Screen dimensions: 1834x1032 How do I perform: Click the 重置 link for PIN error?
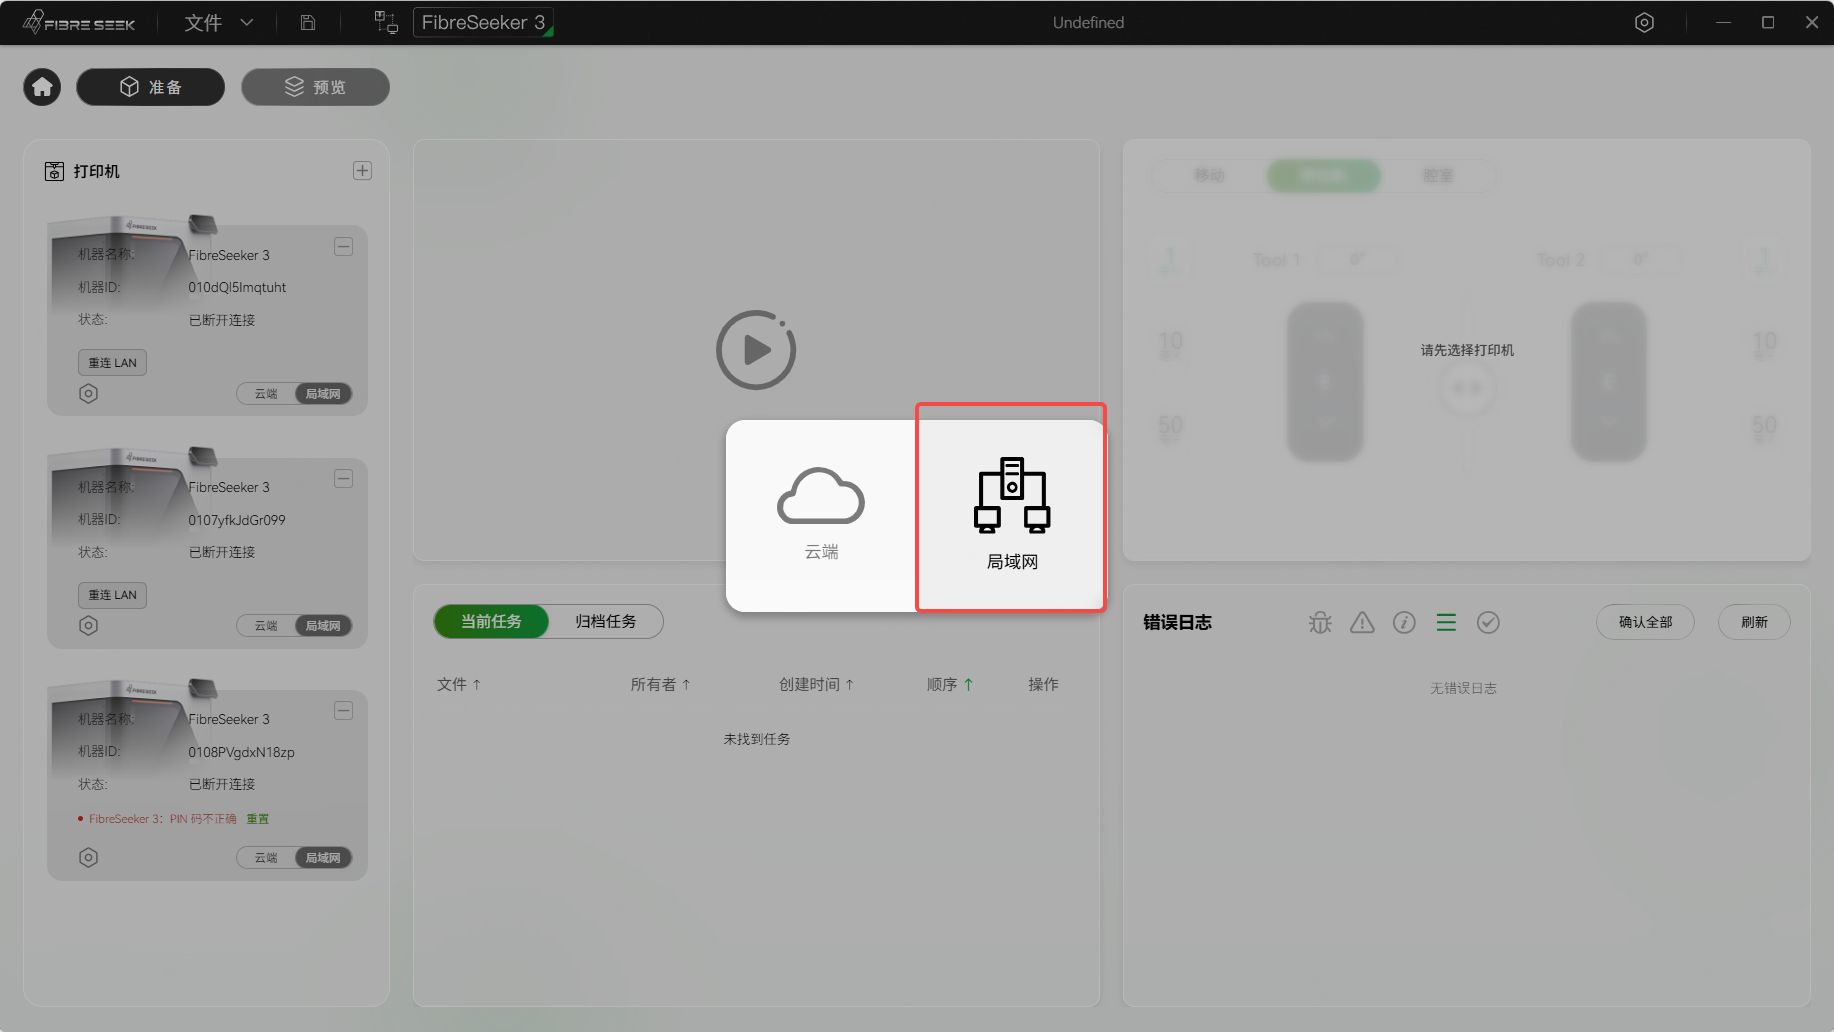tap(258, 818)
